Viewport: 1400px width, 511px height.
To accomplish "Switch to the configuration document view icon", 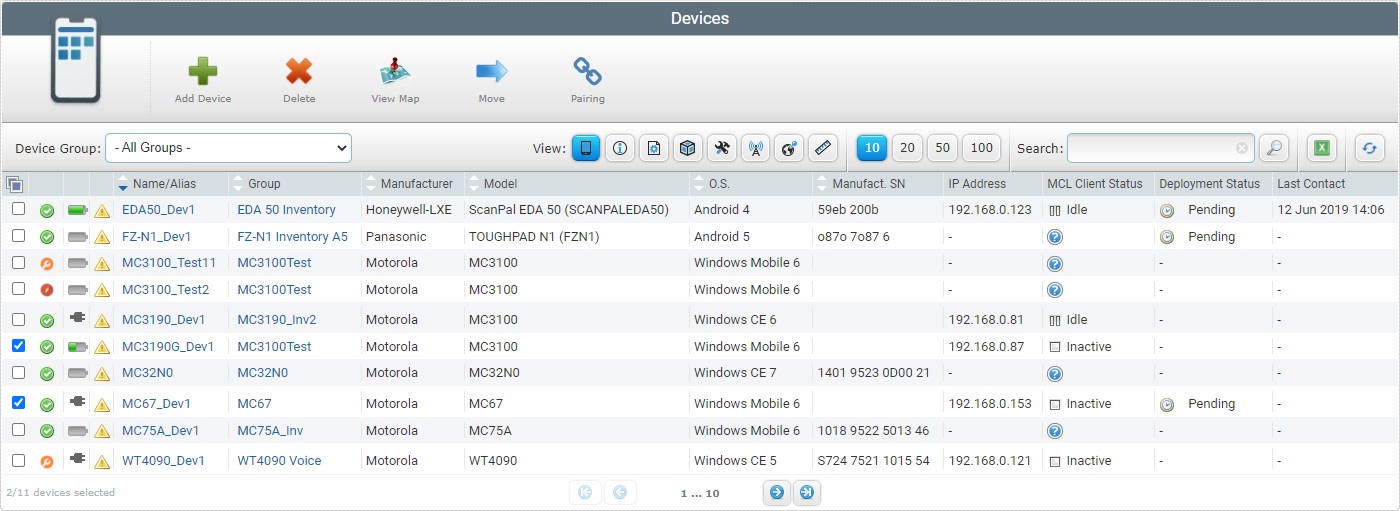I will pos(654,148).
